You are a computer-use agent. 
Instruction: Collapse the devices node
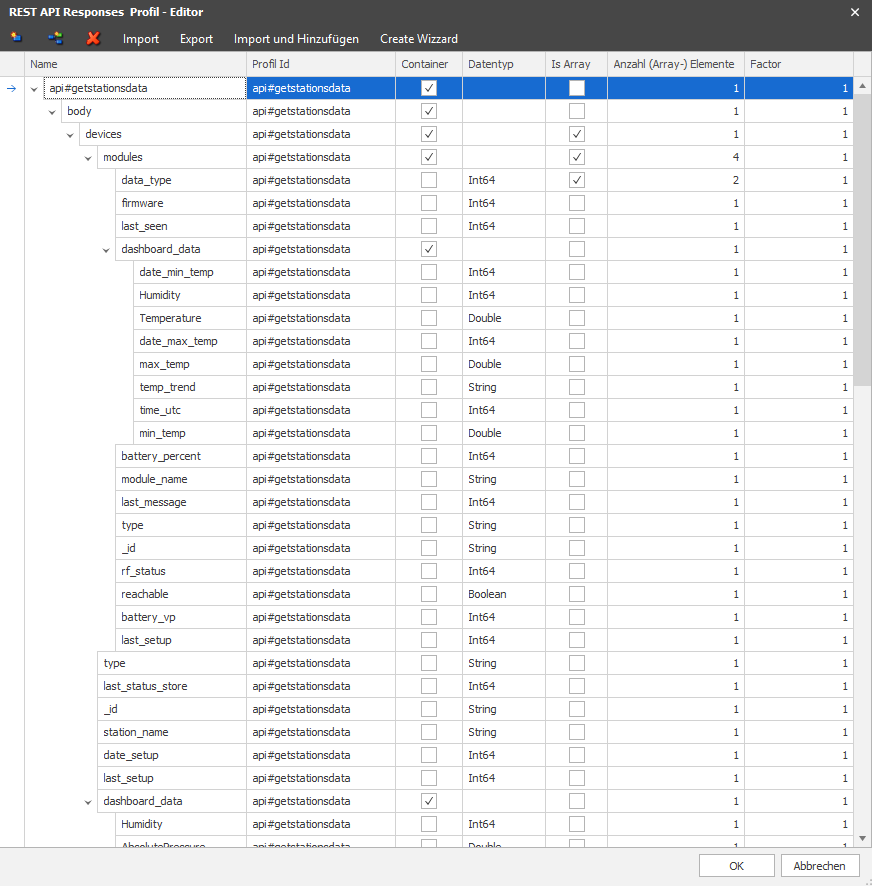pyautogui.click(x=70, y=135)
